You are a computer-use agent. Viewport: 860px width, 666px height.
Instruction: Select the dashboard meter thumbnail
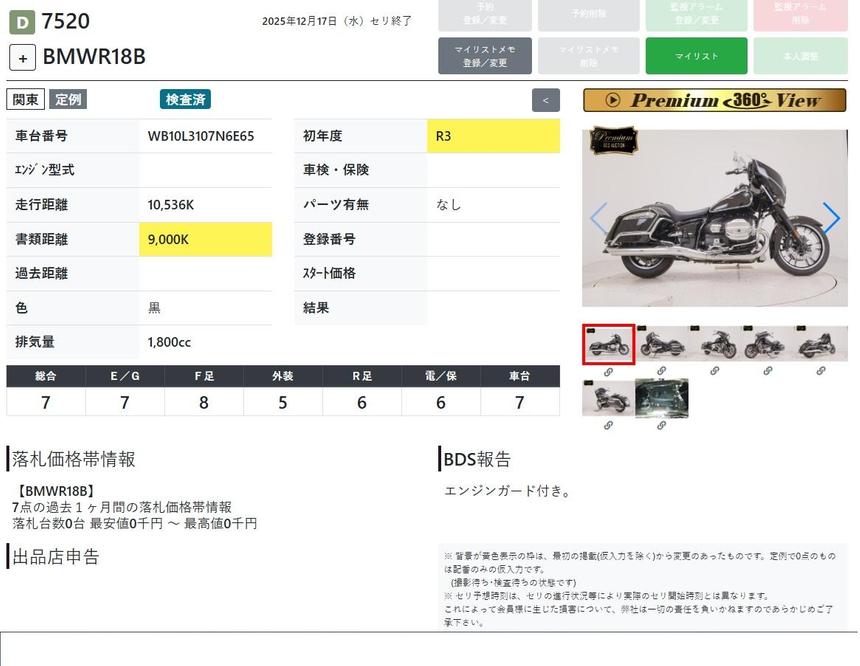point(661,398)
